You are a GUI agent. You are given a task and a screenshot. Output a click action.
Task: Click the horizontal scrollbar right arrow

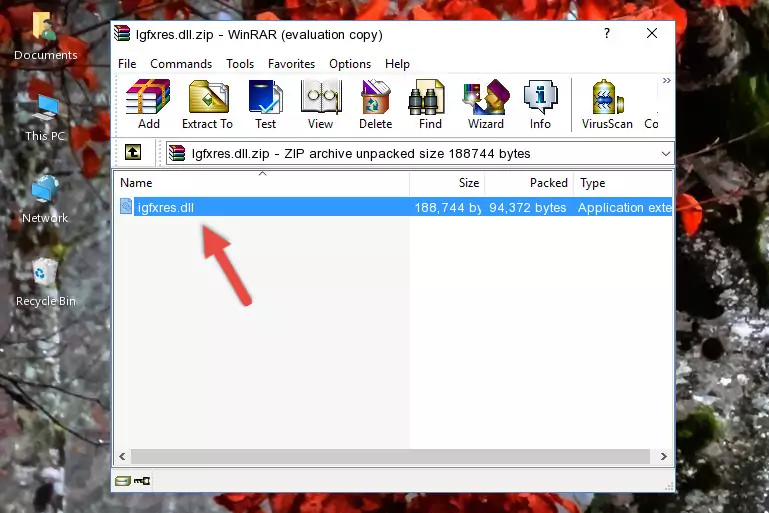pyautogui.click(x=664, y=457)
